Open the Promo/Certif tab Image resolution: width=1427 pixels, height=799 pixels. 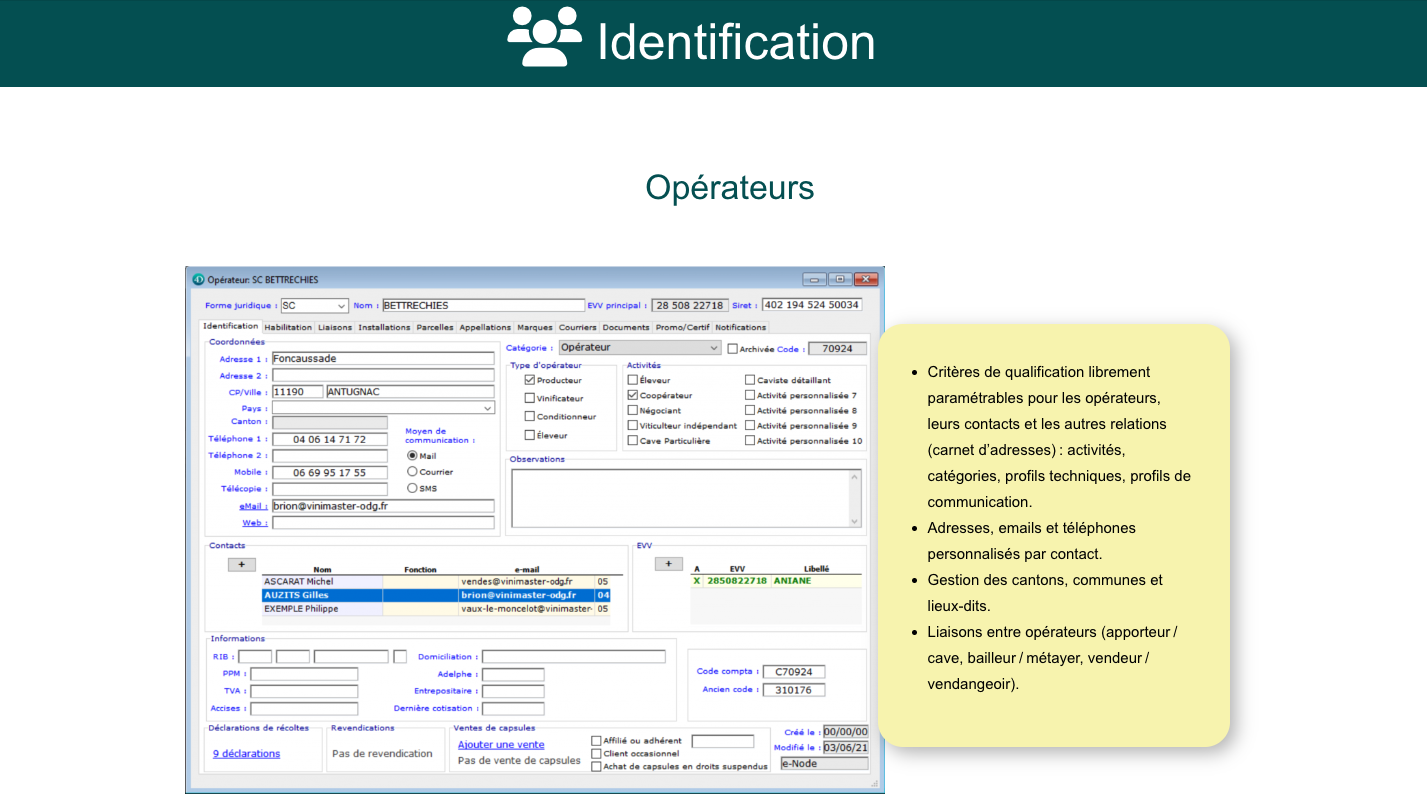click(682, 327)
